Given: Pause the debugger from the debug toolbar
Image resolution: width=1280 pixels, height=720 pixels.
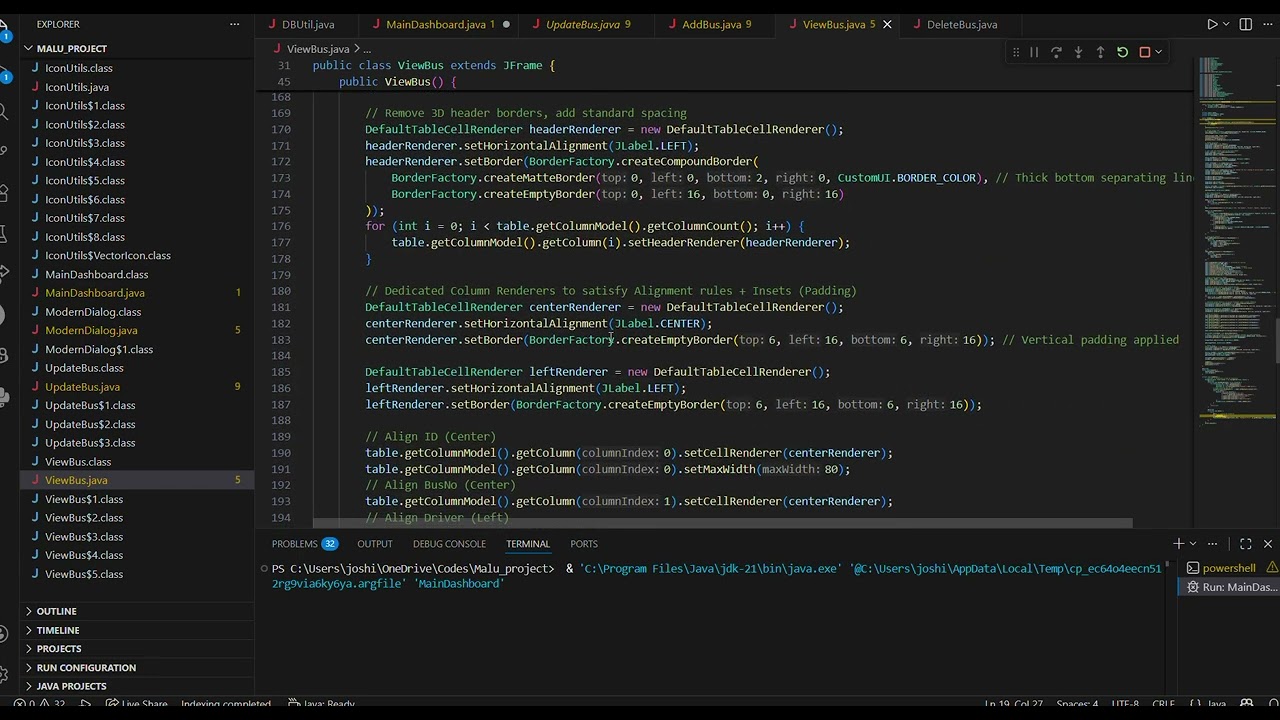Looking at the screenshot, I should click(x=1034, y=52).
